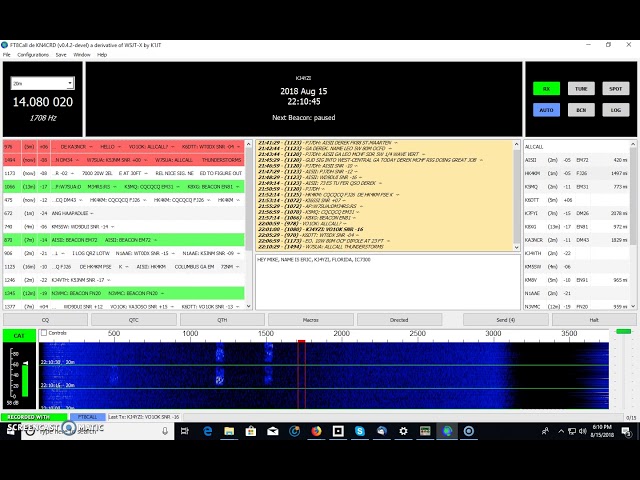Launch Firefox from the taskbar
This screenshot has width=640, height=480.
(x=316, y=431)
